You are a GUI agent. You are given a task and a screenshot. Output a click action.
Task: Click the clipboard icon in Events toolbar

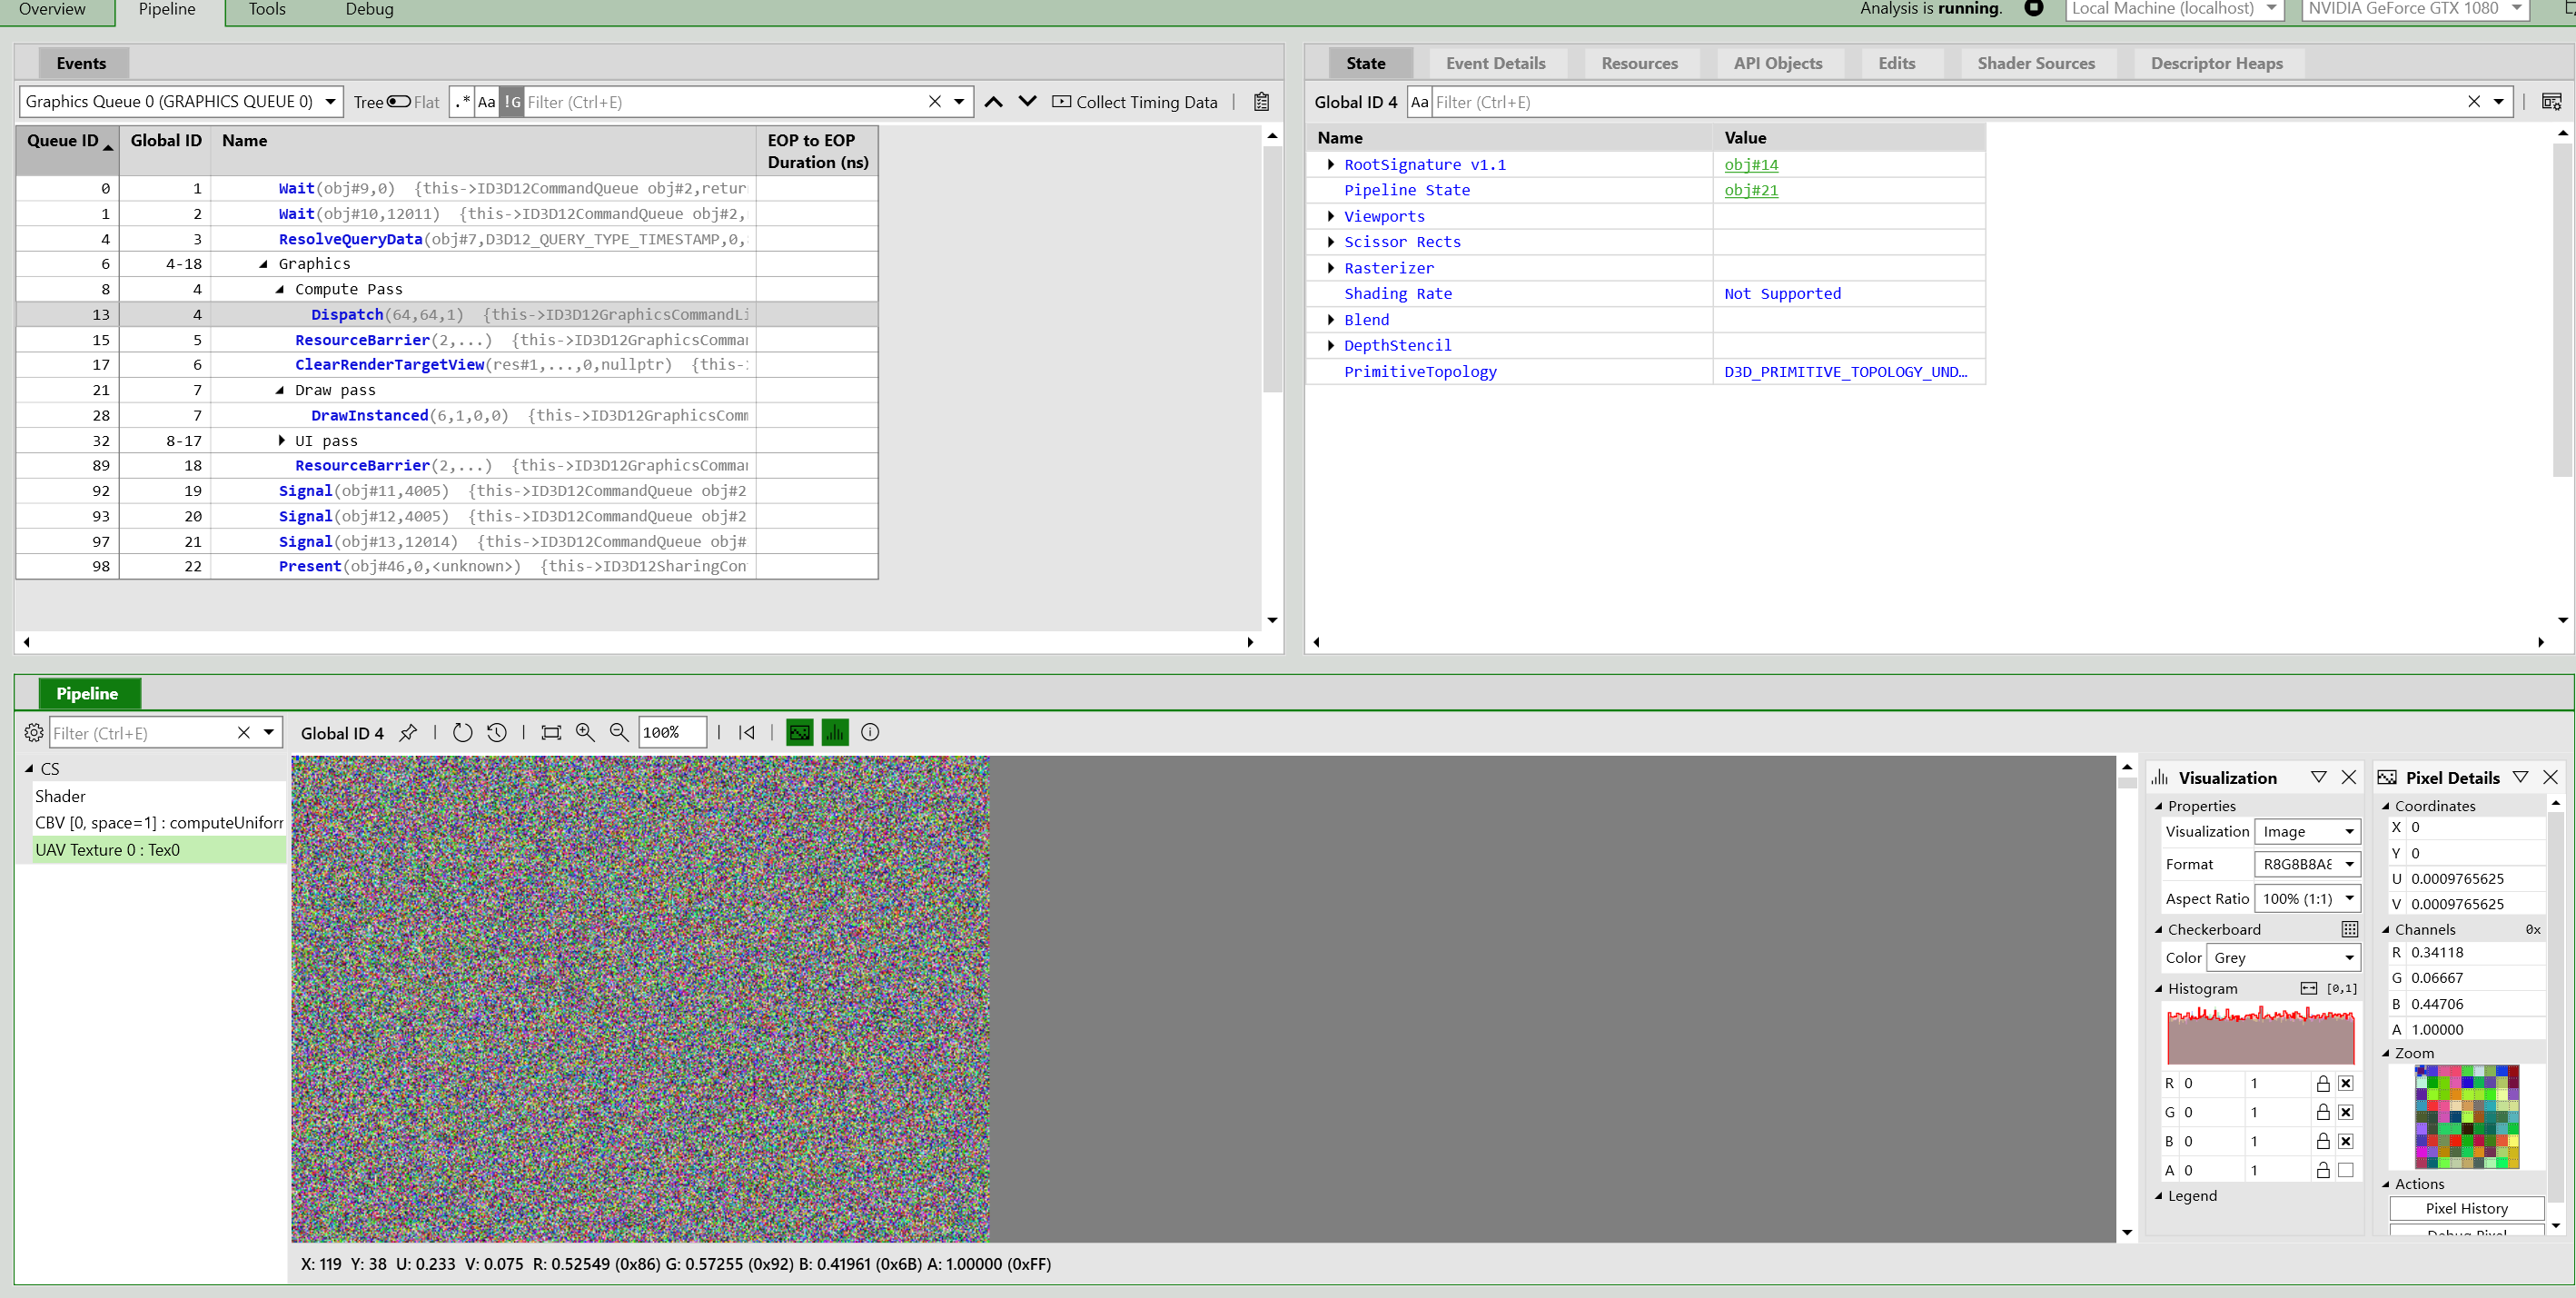[x=1261, y=102]
